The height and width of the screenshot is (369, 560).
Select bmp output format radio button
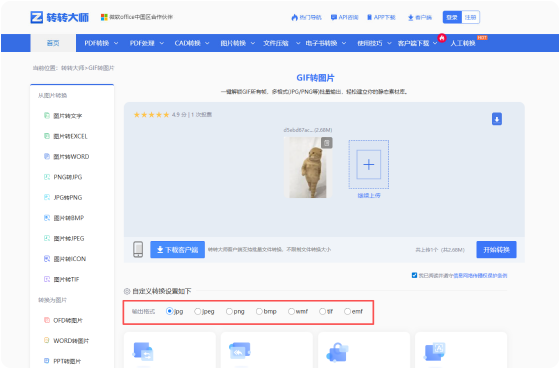259,311
